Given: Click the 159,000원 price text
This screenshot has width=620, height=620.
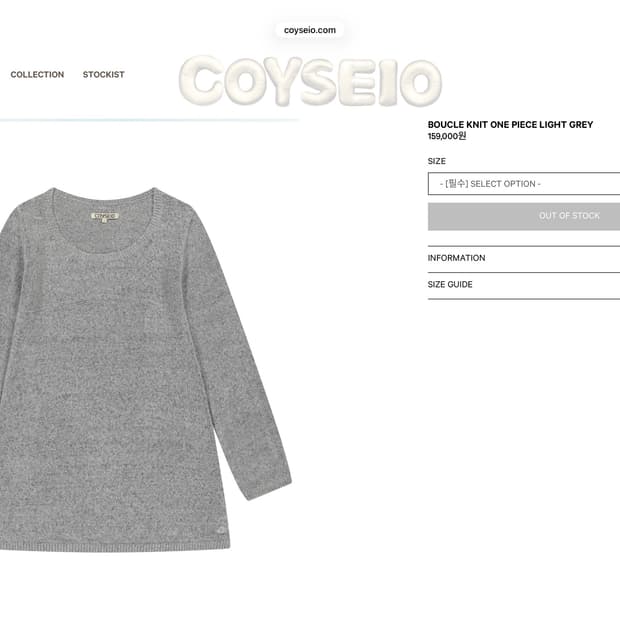Looking at the screenshot, I should [x=447, y=136].
